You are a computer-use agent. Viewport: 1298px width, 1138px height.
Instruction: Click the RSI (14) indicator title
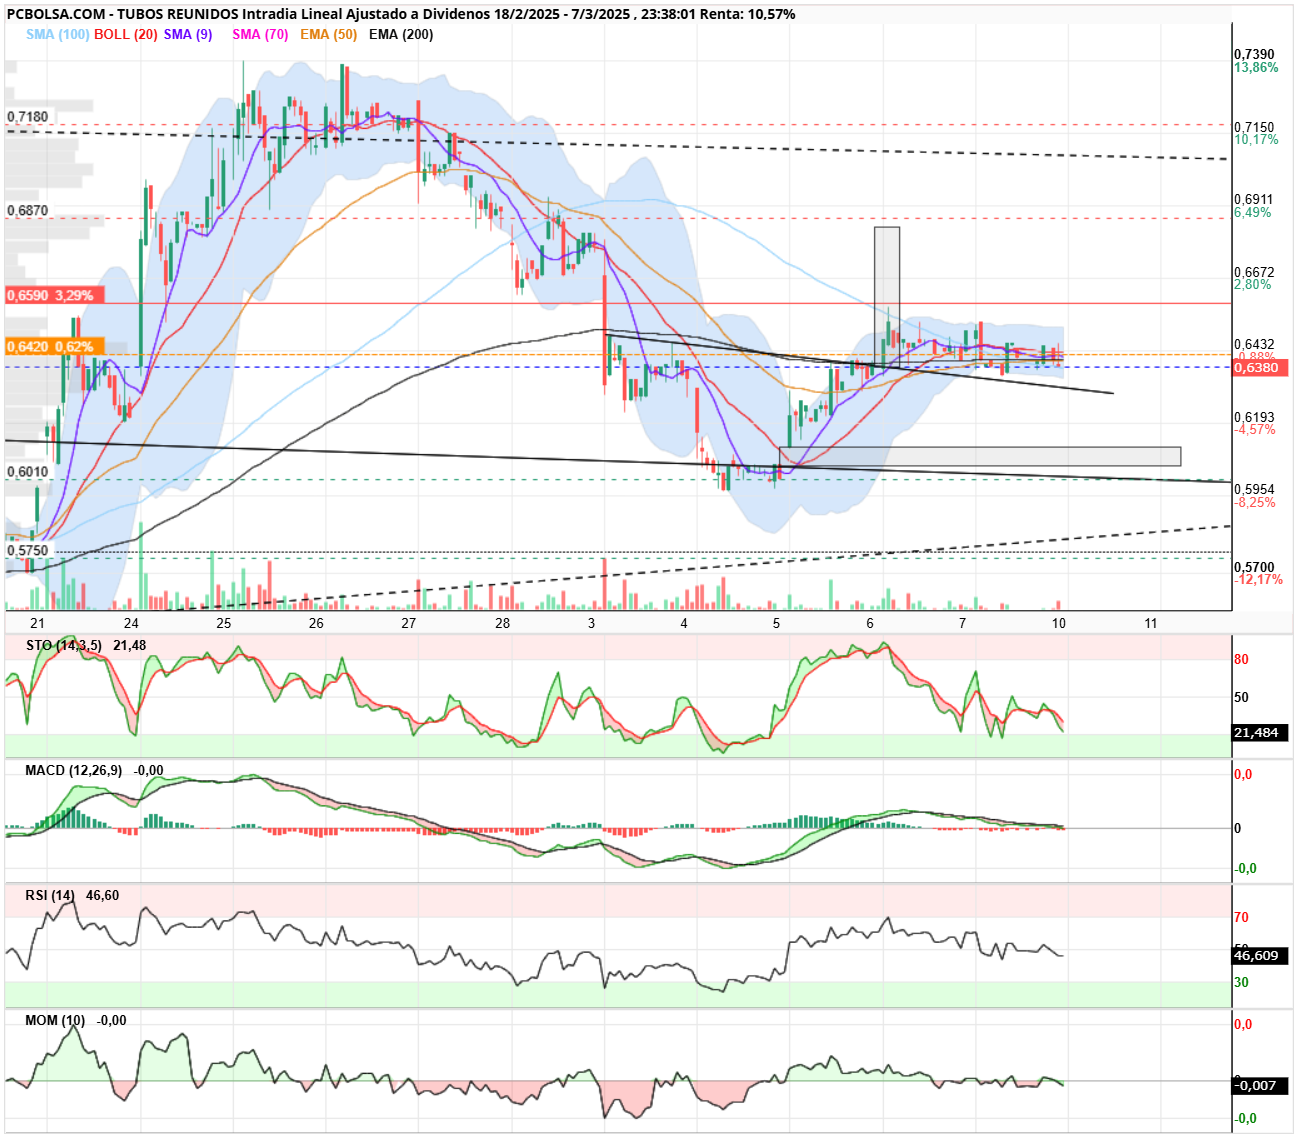pos(50,896)
